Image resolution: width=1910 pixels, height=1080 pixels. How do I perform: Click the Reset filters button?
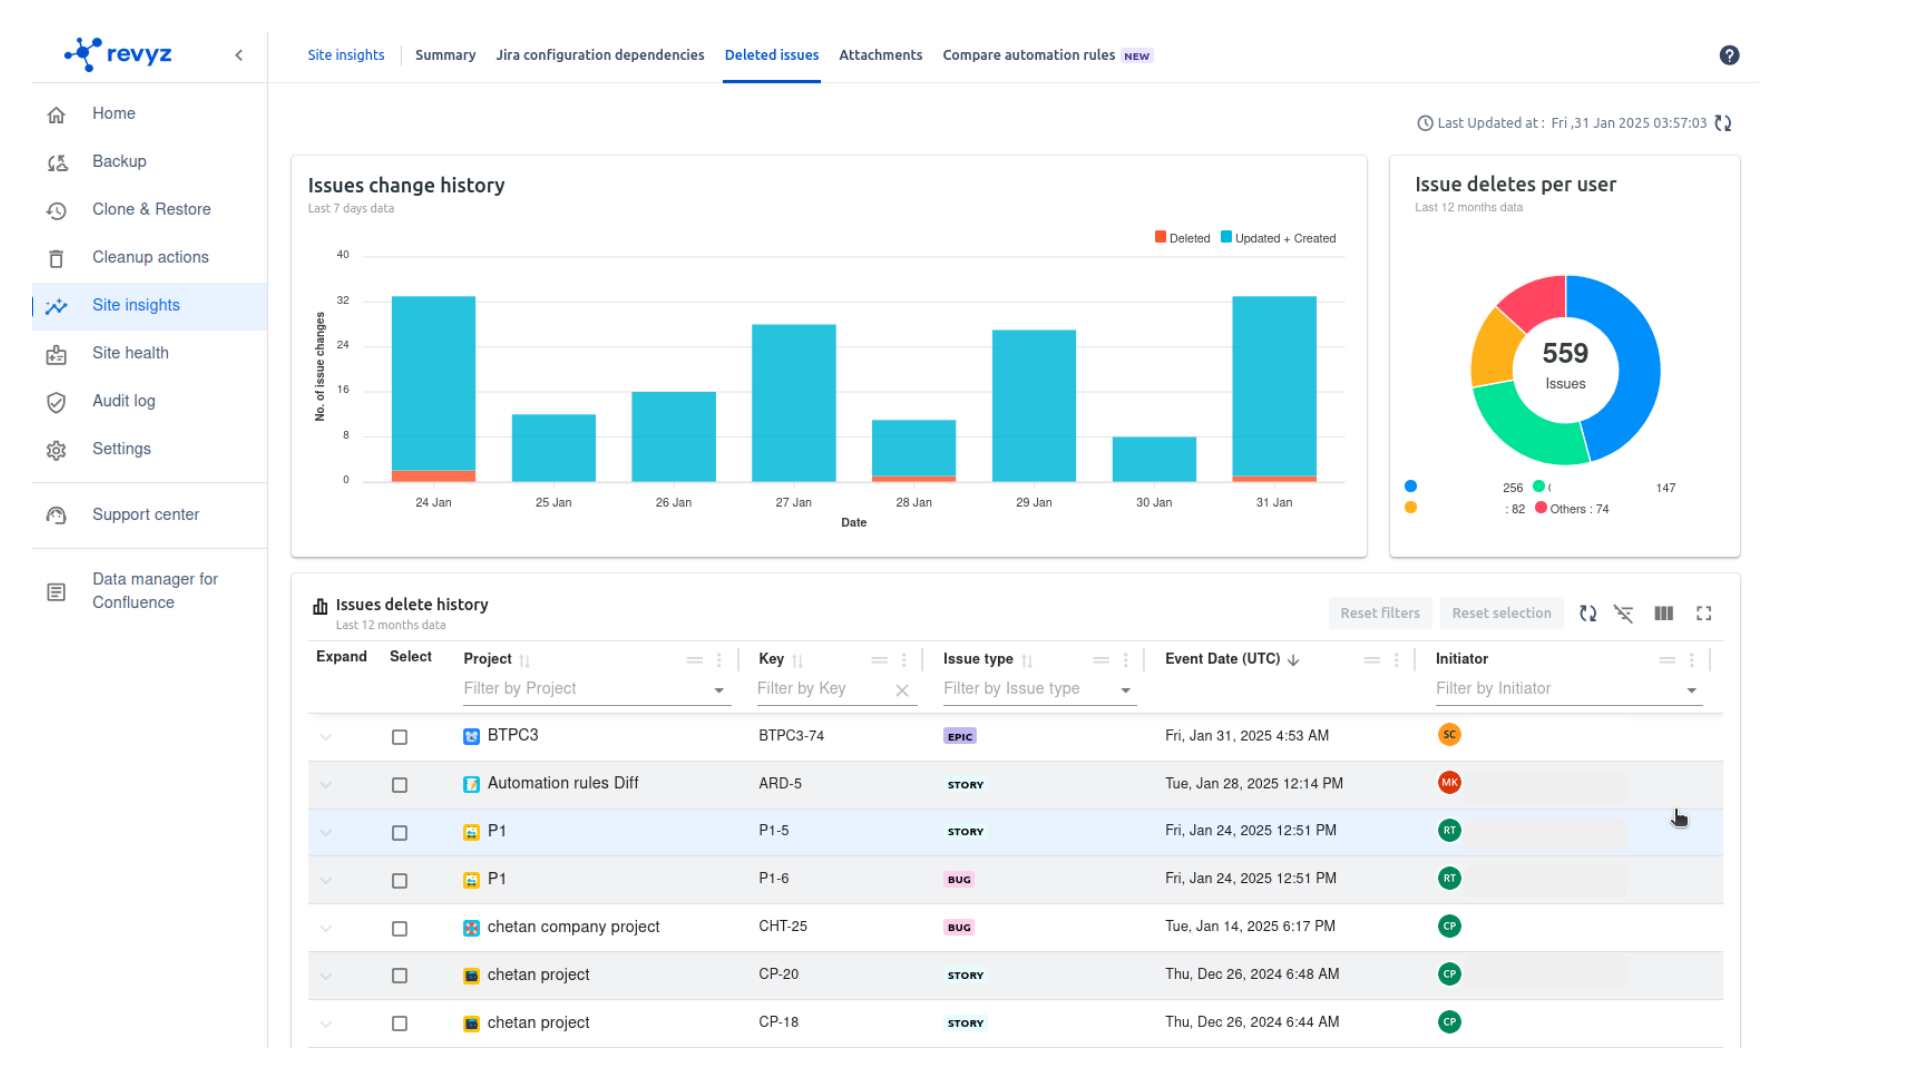click(x=1379, y=613)
